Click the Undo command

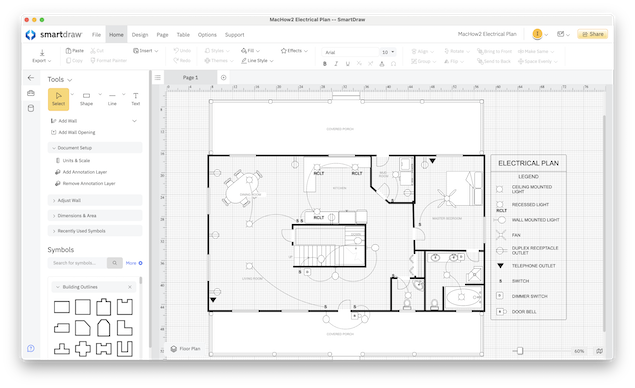click(x=182, y=51)
